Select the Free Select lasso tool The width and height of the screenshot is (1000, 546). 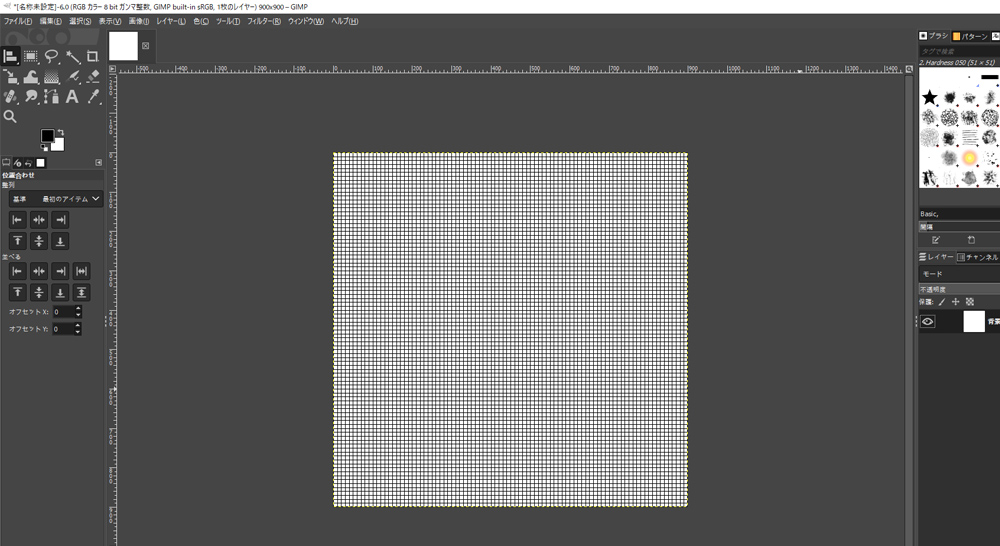52,57
